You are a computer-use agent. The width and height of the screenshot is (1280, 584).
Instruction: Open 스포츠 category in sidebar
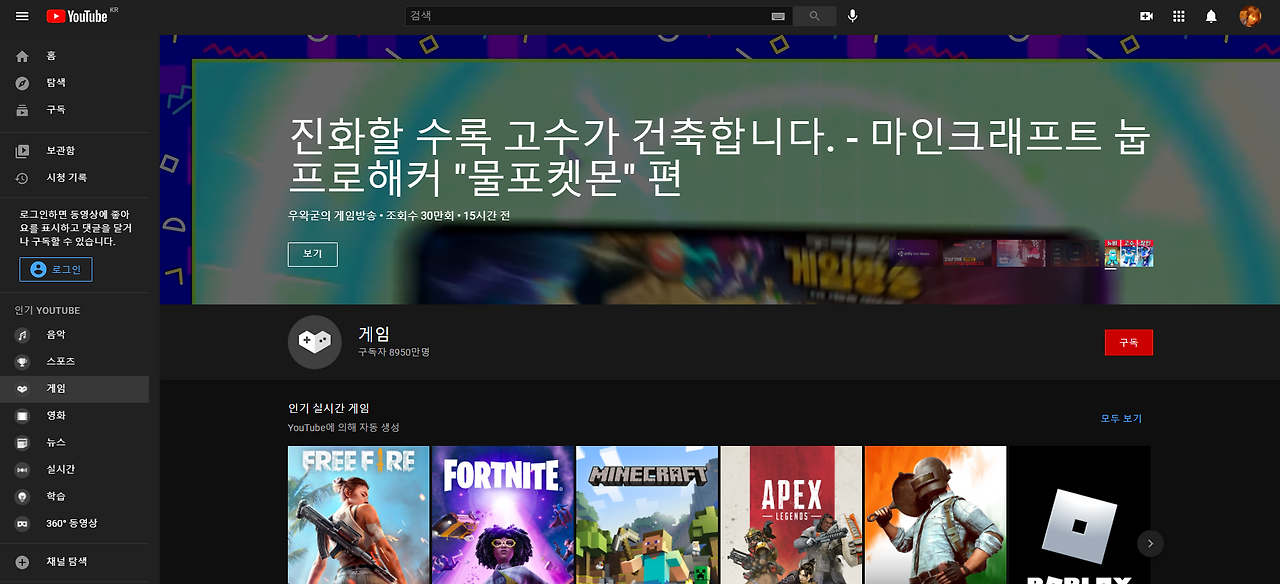pyautogui.click(x=74, y=362)
